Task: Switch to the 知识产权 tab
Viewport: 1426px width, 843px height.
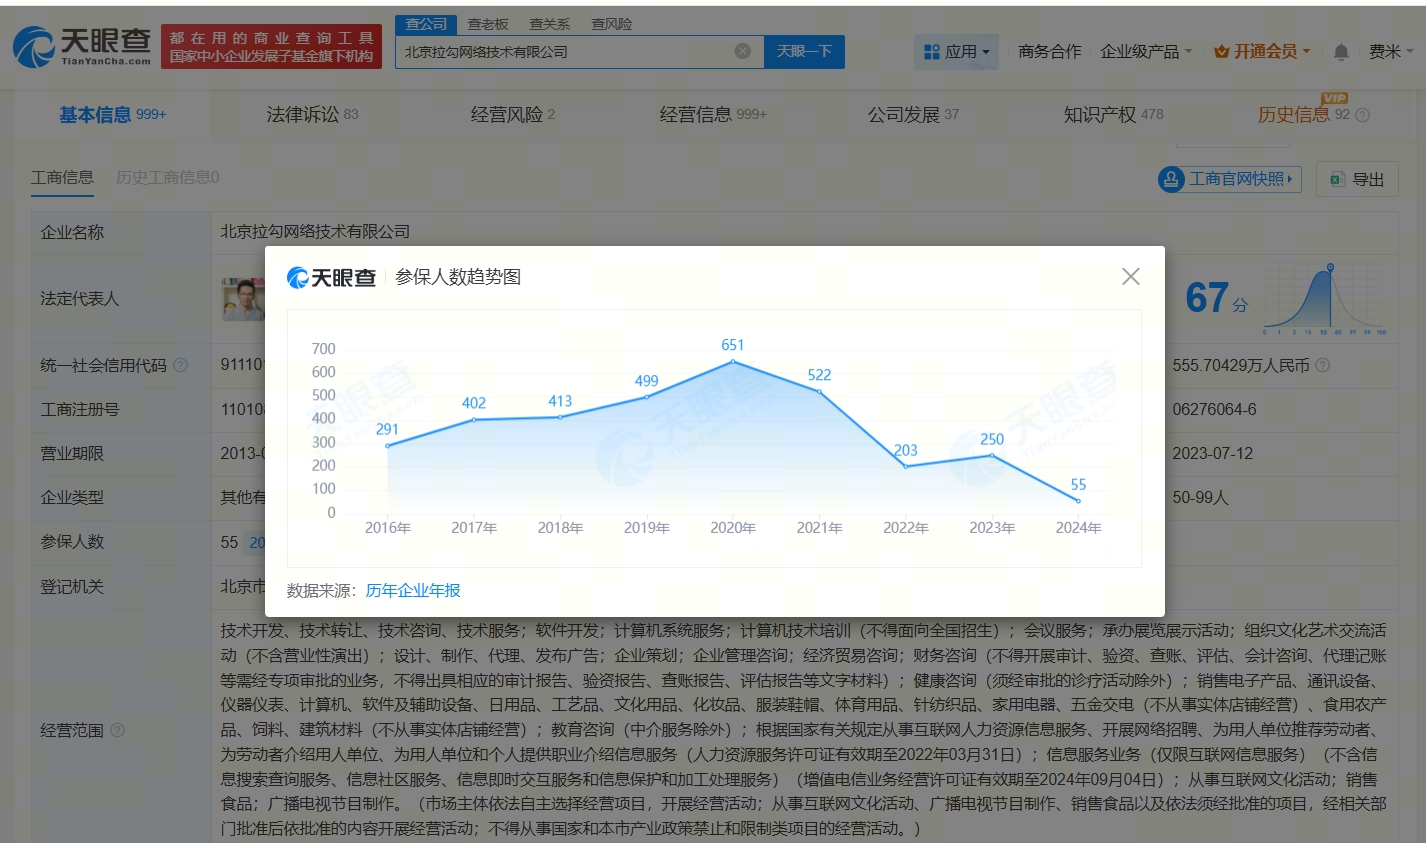Action: tap(1113, 115)
